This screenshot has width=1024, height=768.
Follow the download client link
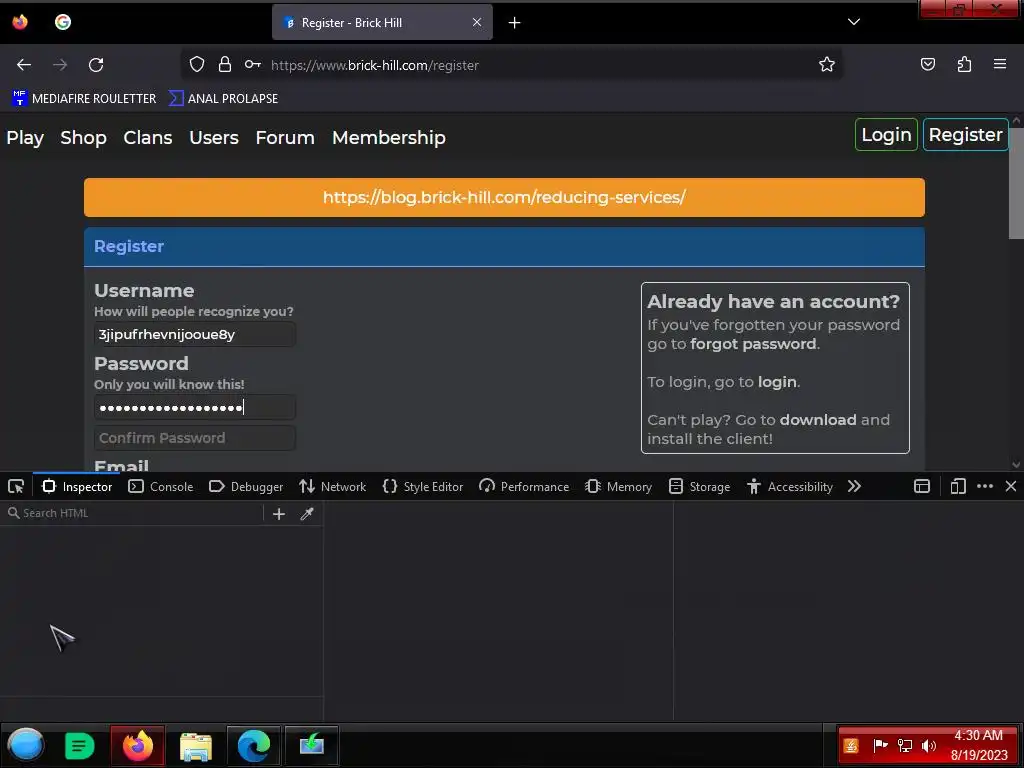(x=818, y=420)
